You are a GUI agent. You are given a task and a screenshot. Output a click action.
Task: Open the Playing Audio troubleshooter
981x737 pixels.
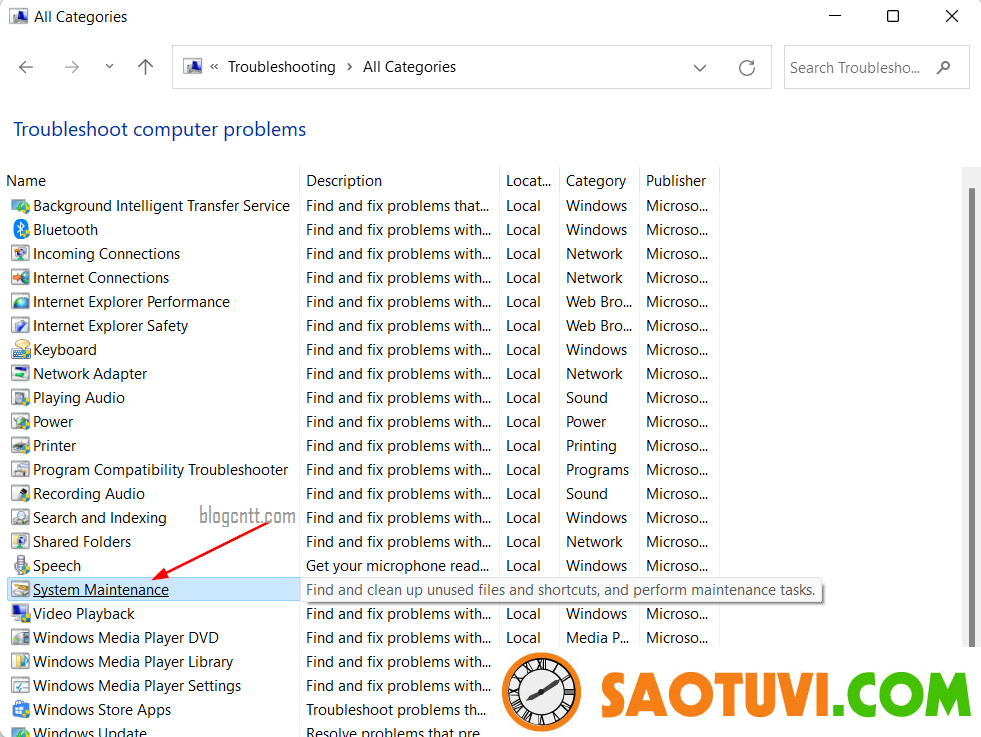(x=79, y=397)
